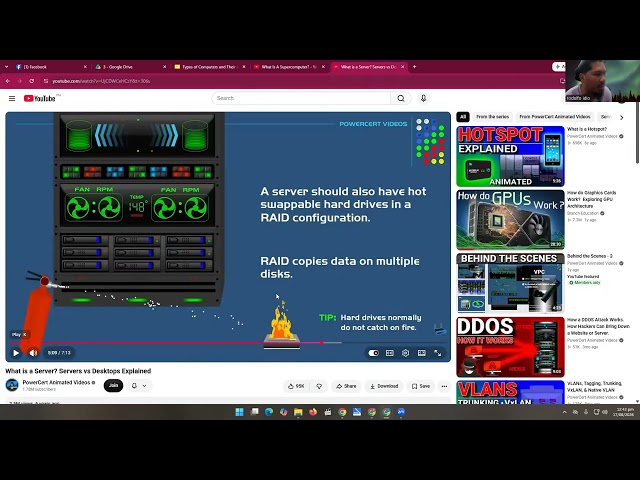The height and width of the screenshot is (480, 640).
Task: Go to YouTube home via logo
Action: 40,98
